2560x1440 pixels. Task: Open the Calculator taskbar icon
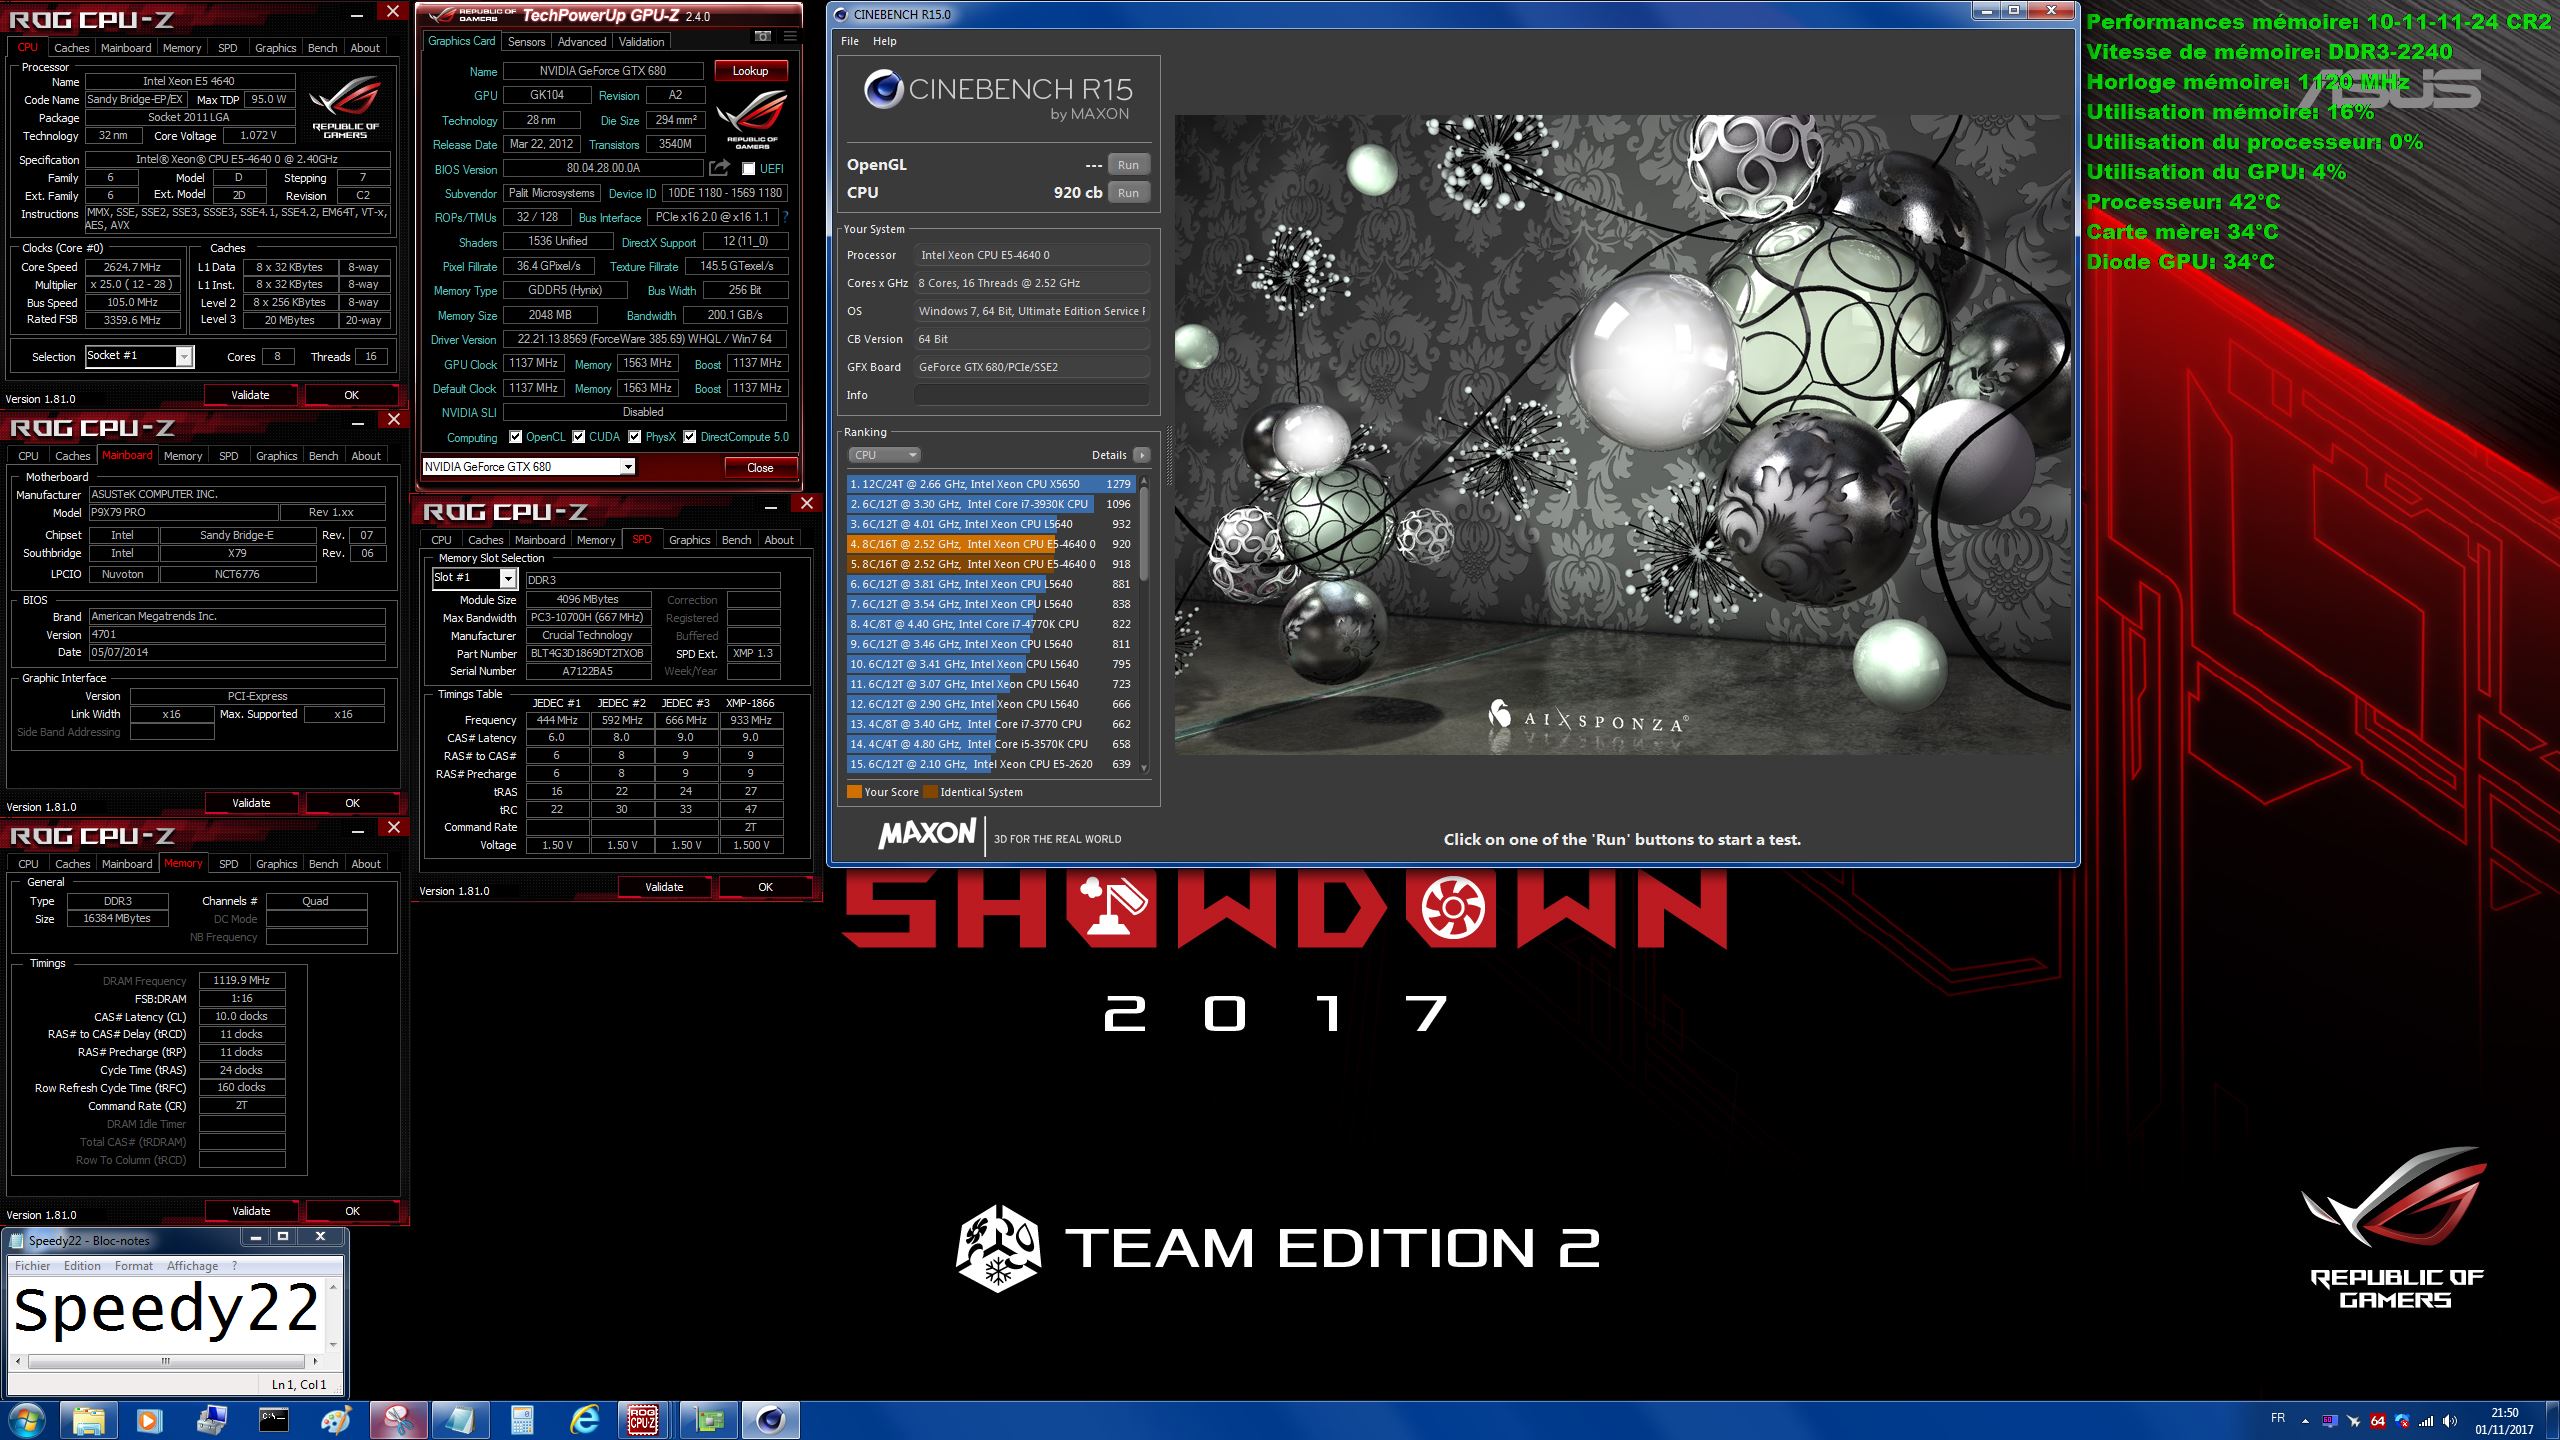522,1420
